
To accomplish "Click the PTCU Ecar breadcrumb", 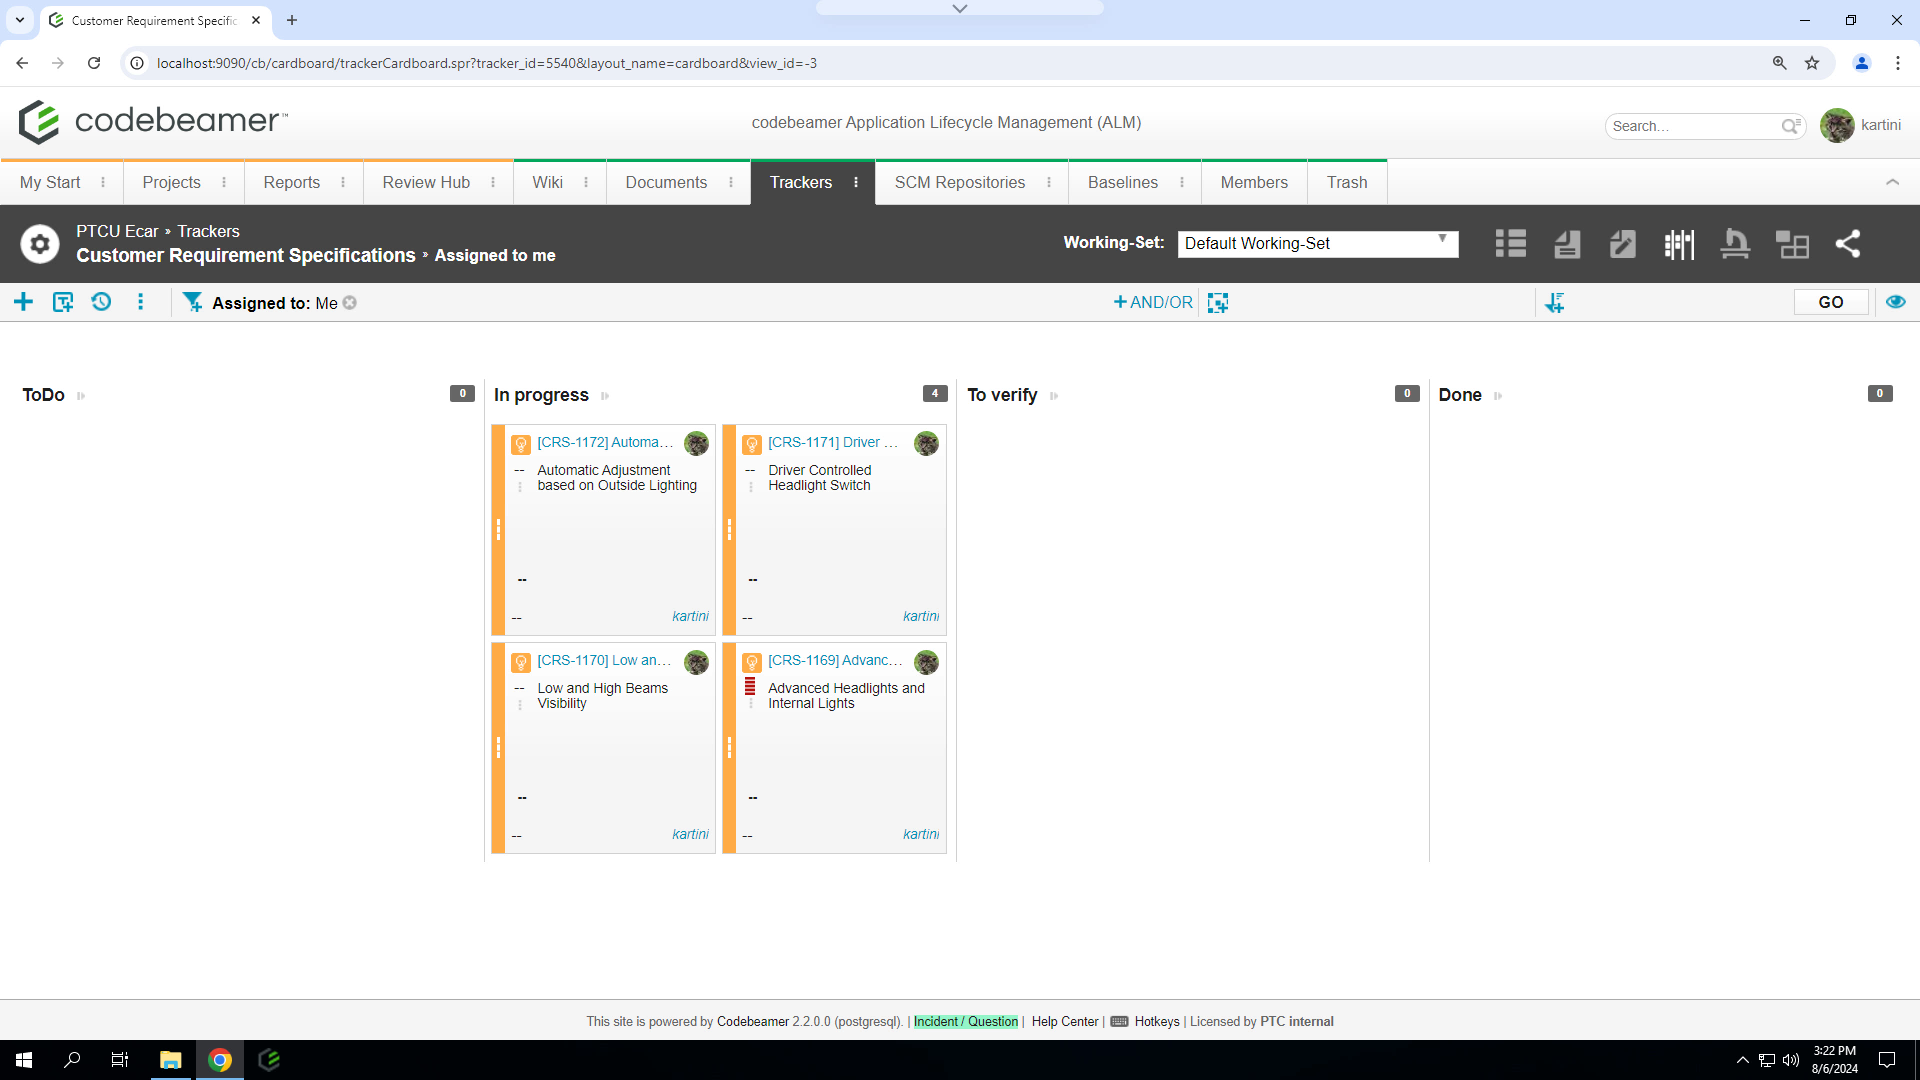I will [x=117, y=231].
